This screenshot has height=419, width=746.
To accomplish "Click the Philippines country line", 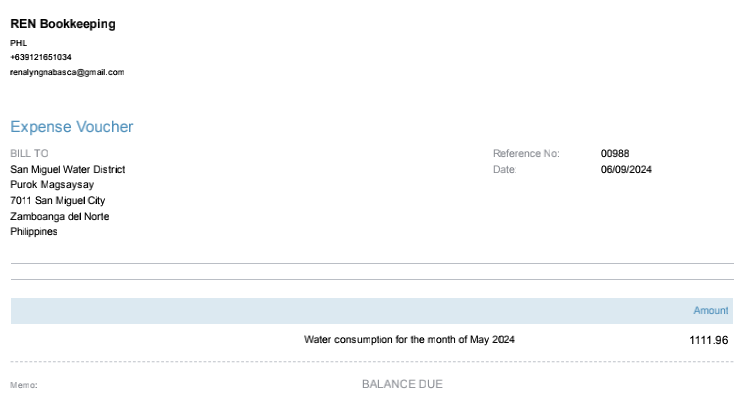I will point(34,232).
